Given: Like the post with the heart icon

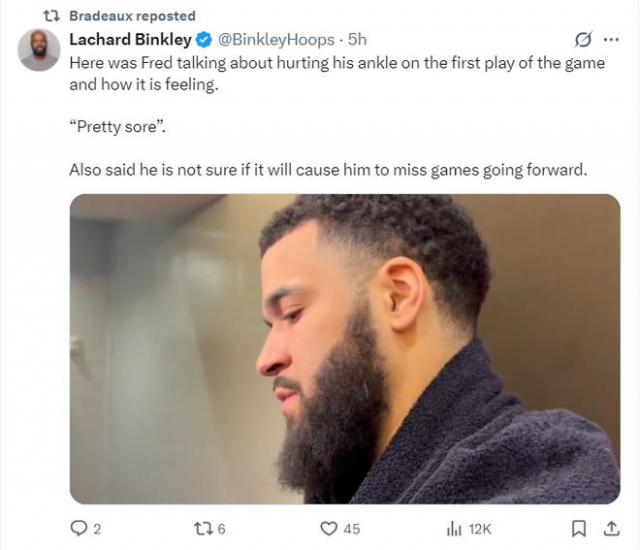Looking at the screenshot, I should pyautogui.click(x=328, y=527).
